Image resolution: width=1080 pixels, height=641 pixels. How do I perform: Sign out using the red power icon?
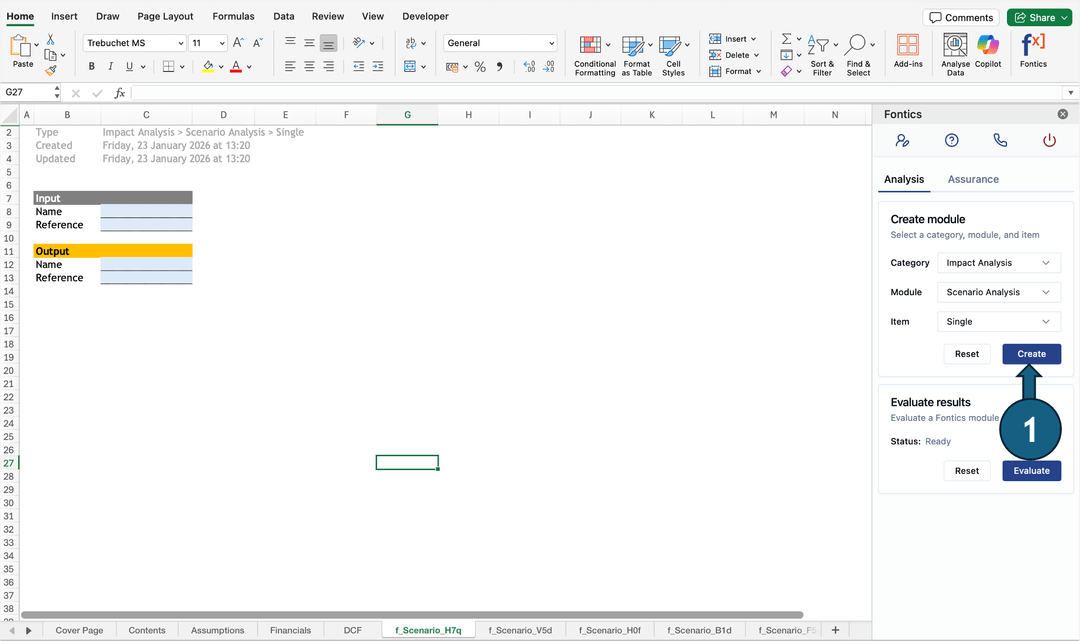coord(1049,141)
